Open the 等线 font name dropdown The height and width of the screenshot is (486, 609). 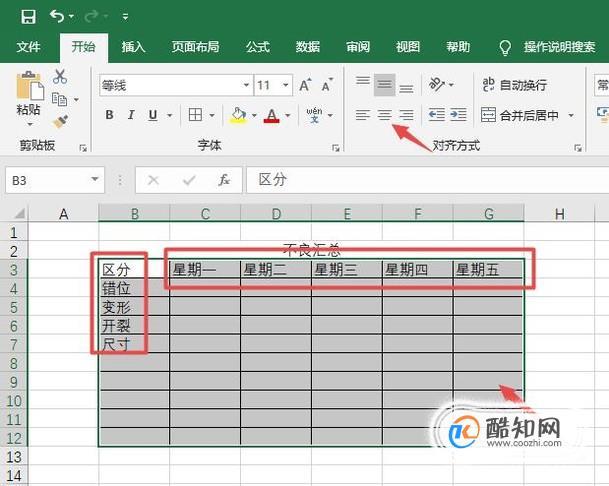coord(246,85)
